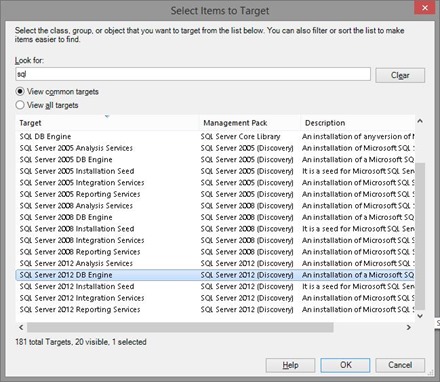Viewport: 440px width, 382px height.
Task: Select SQL Server 2008 Reporting Services
Action: point(215,252)
